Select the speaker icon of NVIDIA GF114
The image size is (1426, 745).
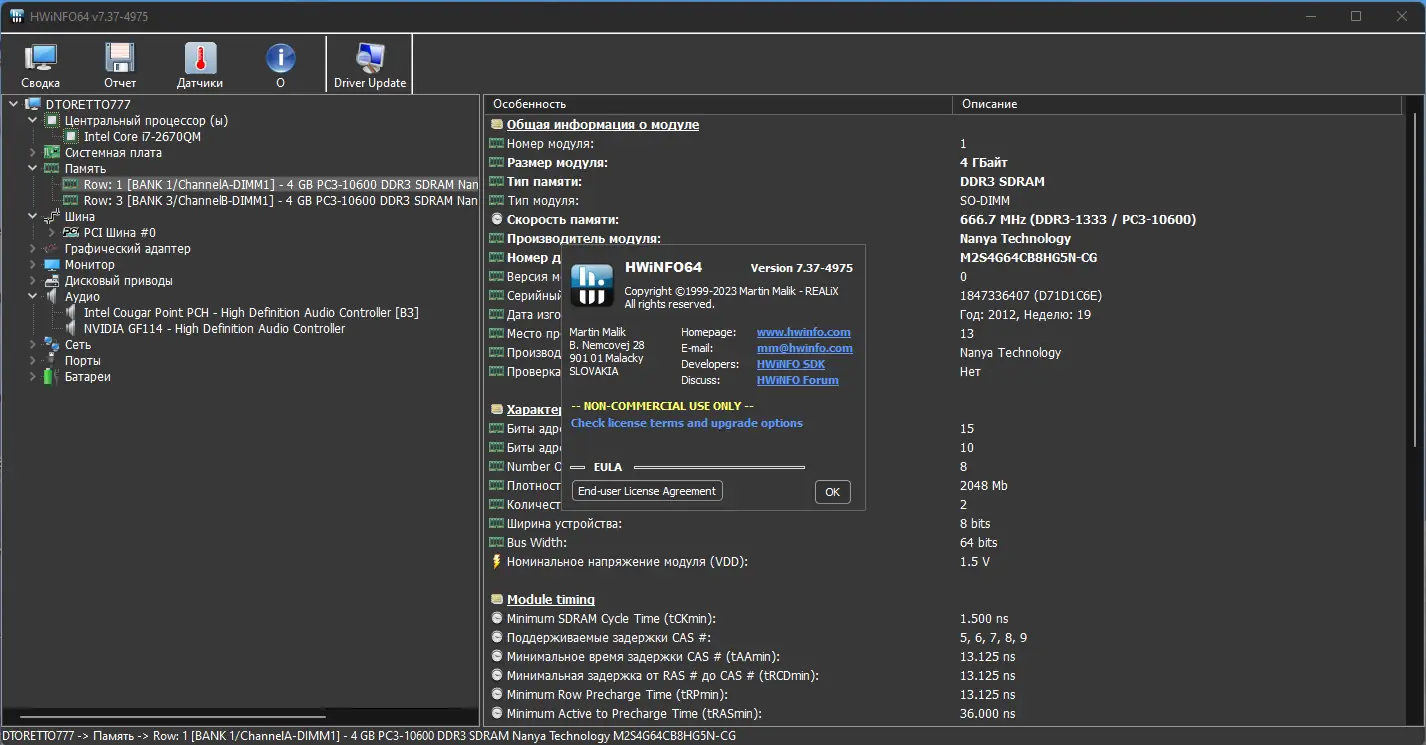[71, 328]
